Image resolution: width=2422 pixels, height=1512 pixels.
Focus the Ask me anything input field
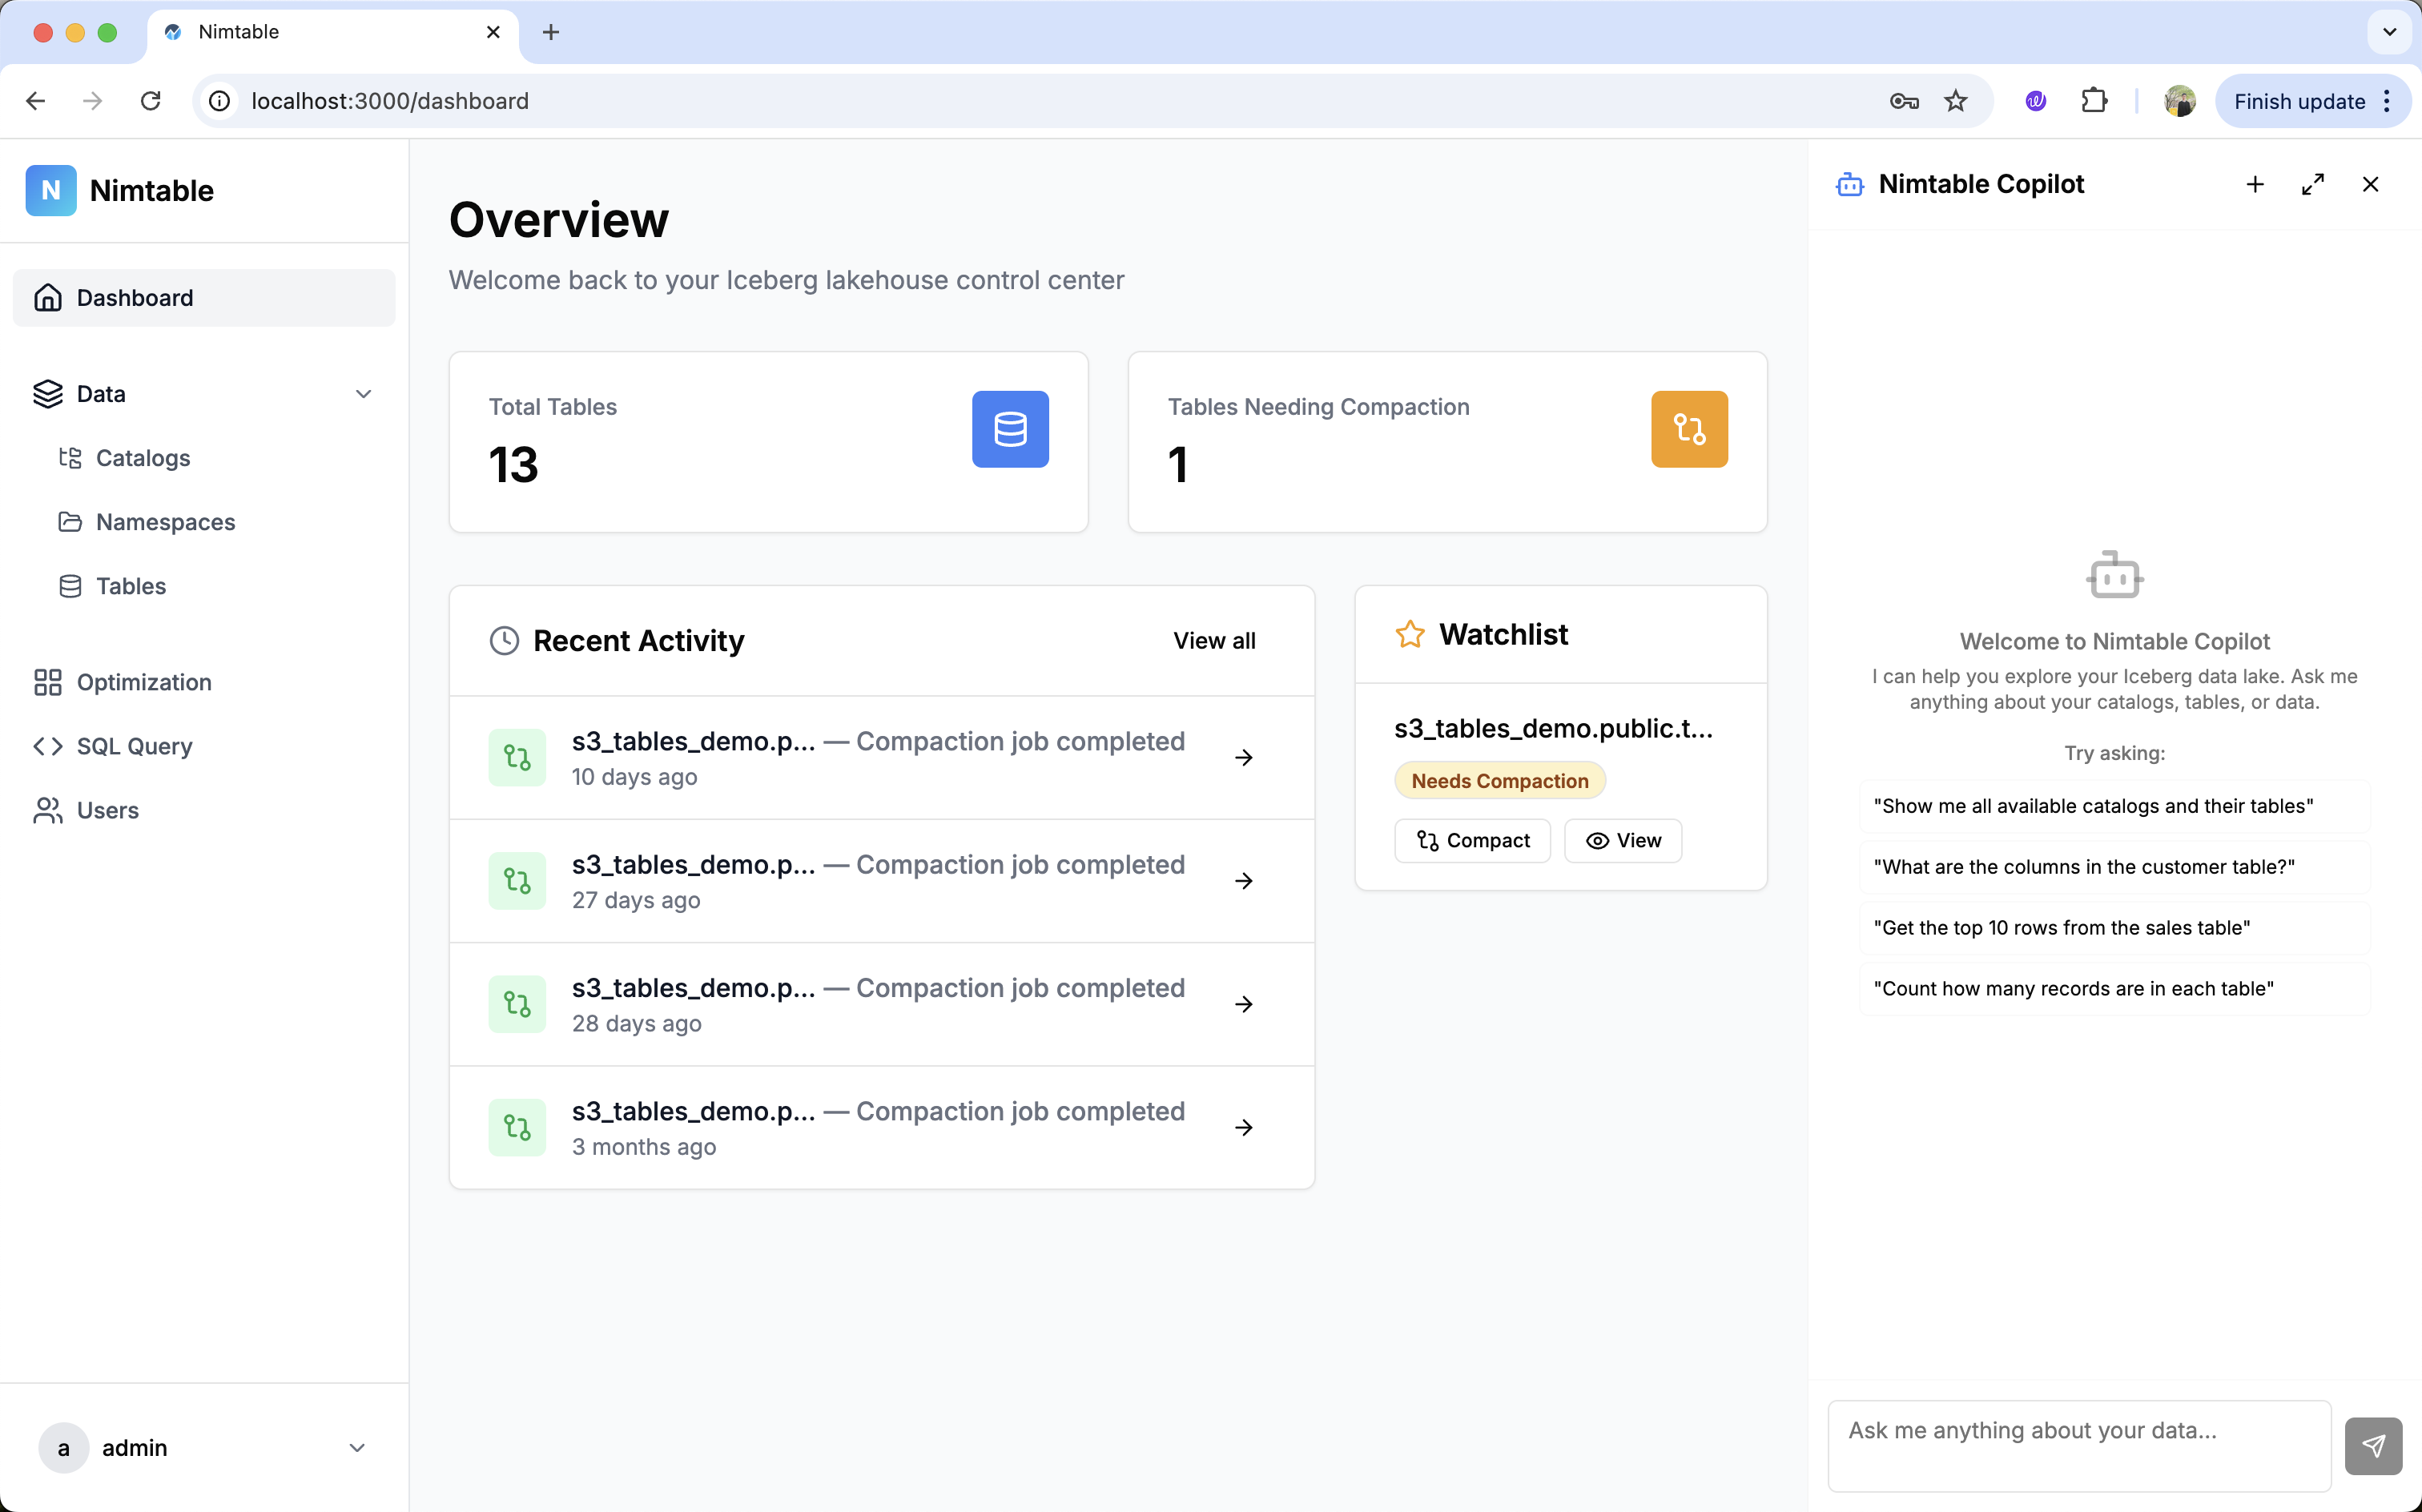tap(2078, 1445)
